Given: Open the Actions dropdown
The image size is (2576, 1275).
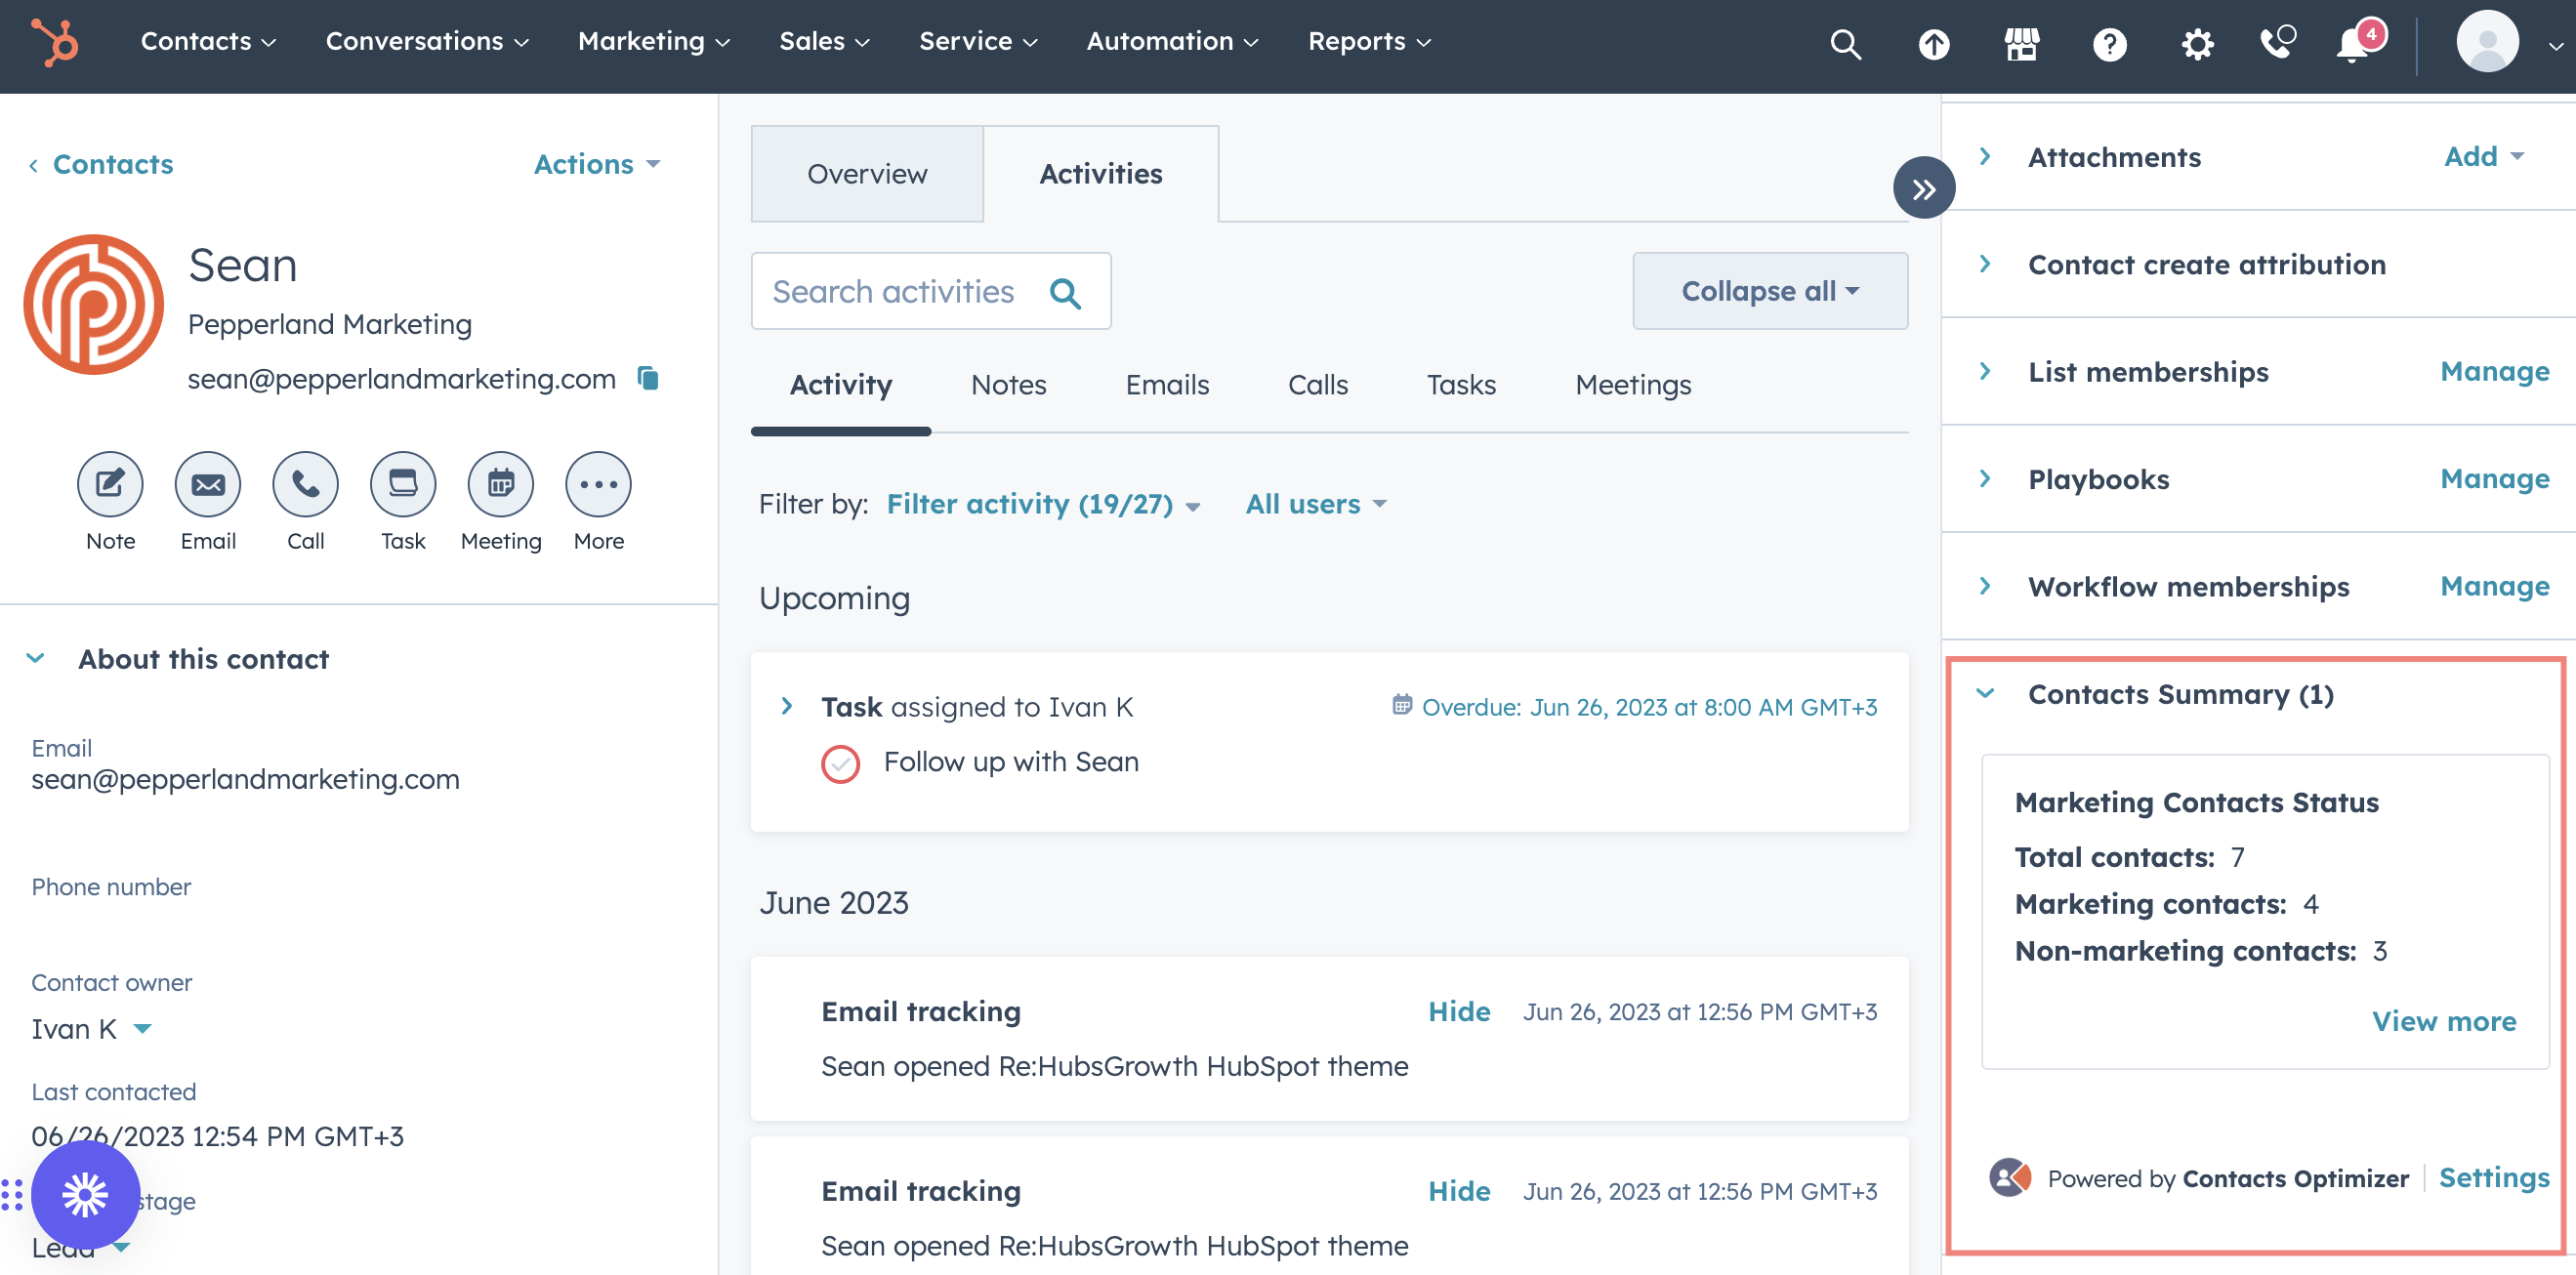Looking at the screenshot, I should 597,164.
